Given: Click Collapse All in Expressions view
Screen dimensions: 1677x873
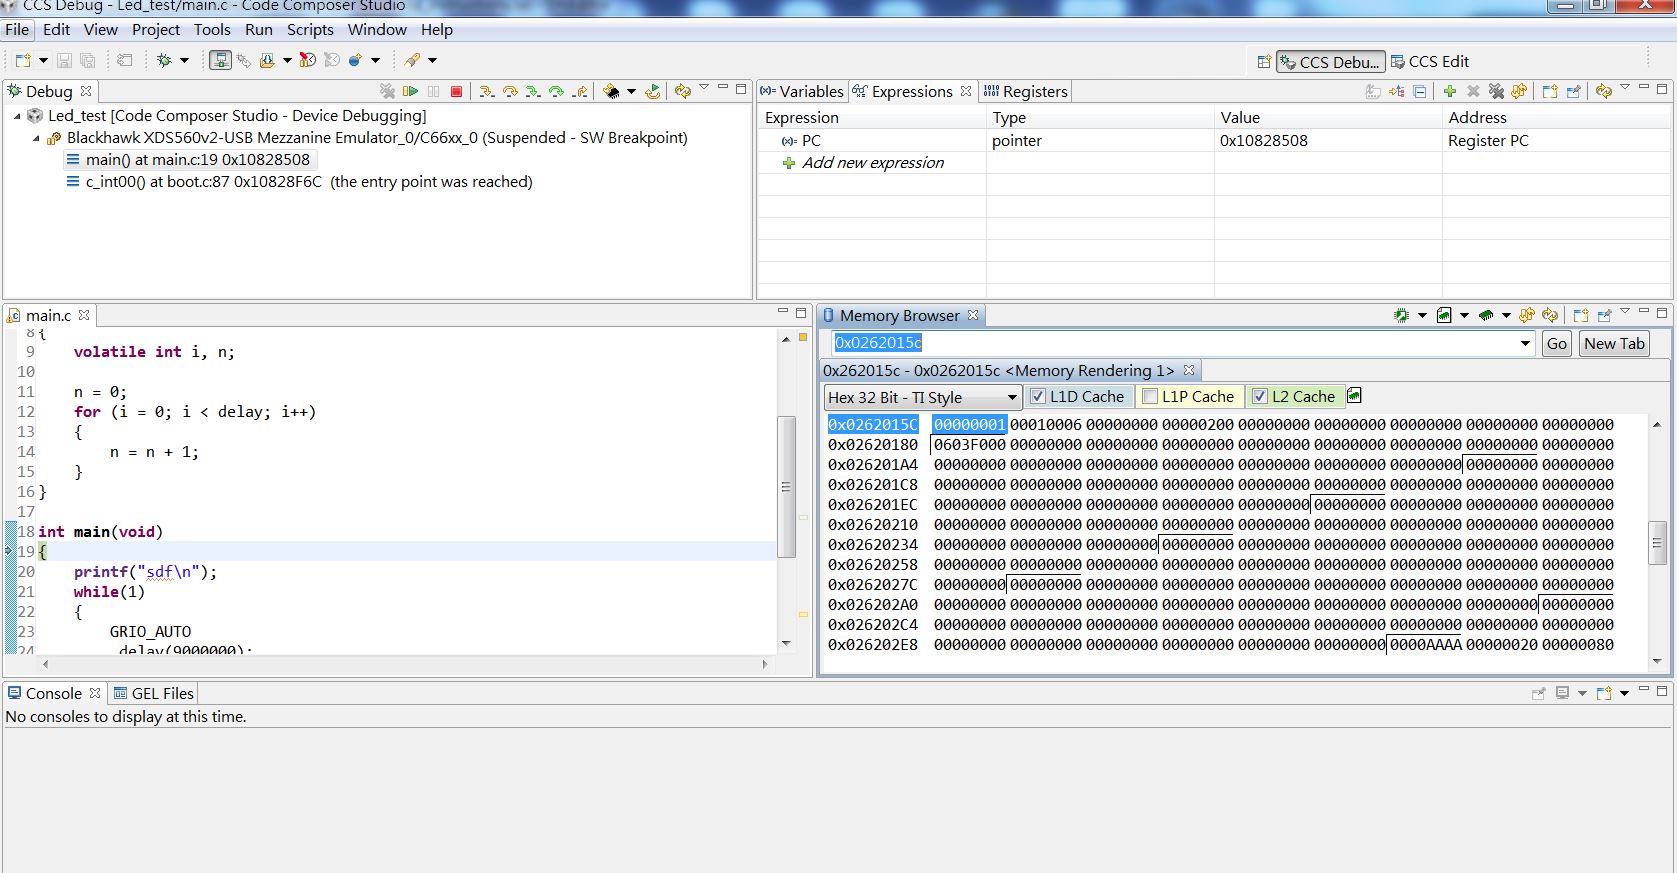Looking at the screenshot, I should 1419,91.
